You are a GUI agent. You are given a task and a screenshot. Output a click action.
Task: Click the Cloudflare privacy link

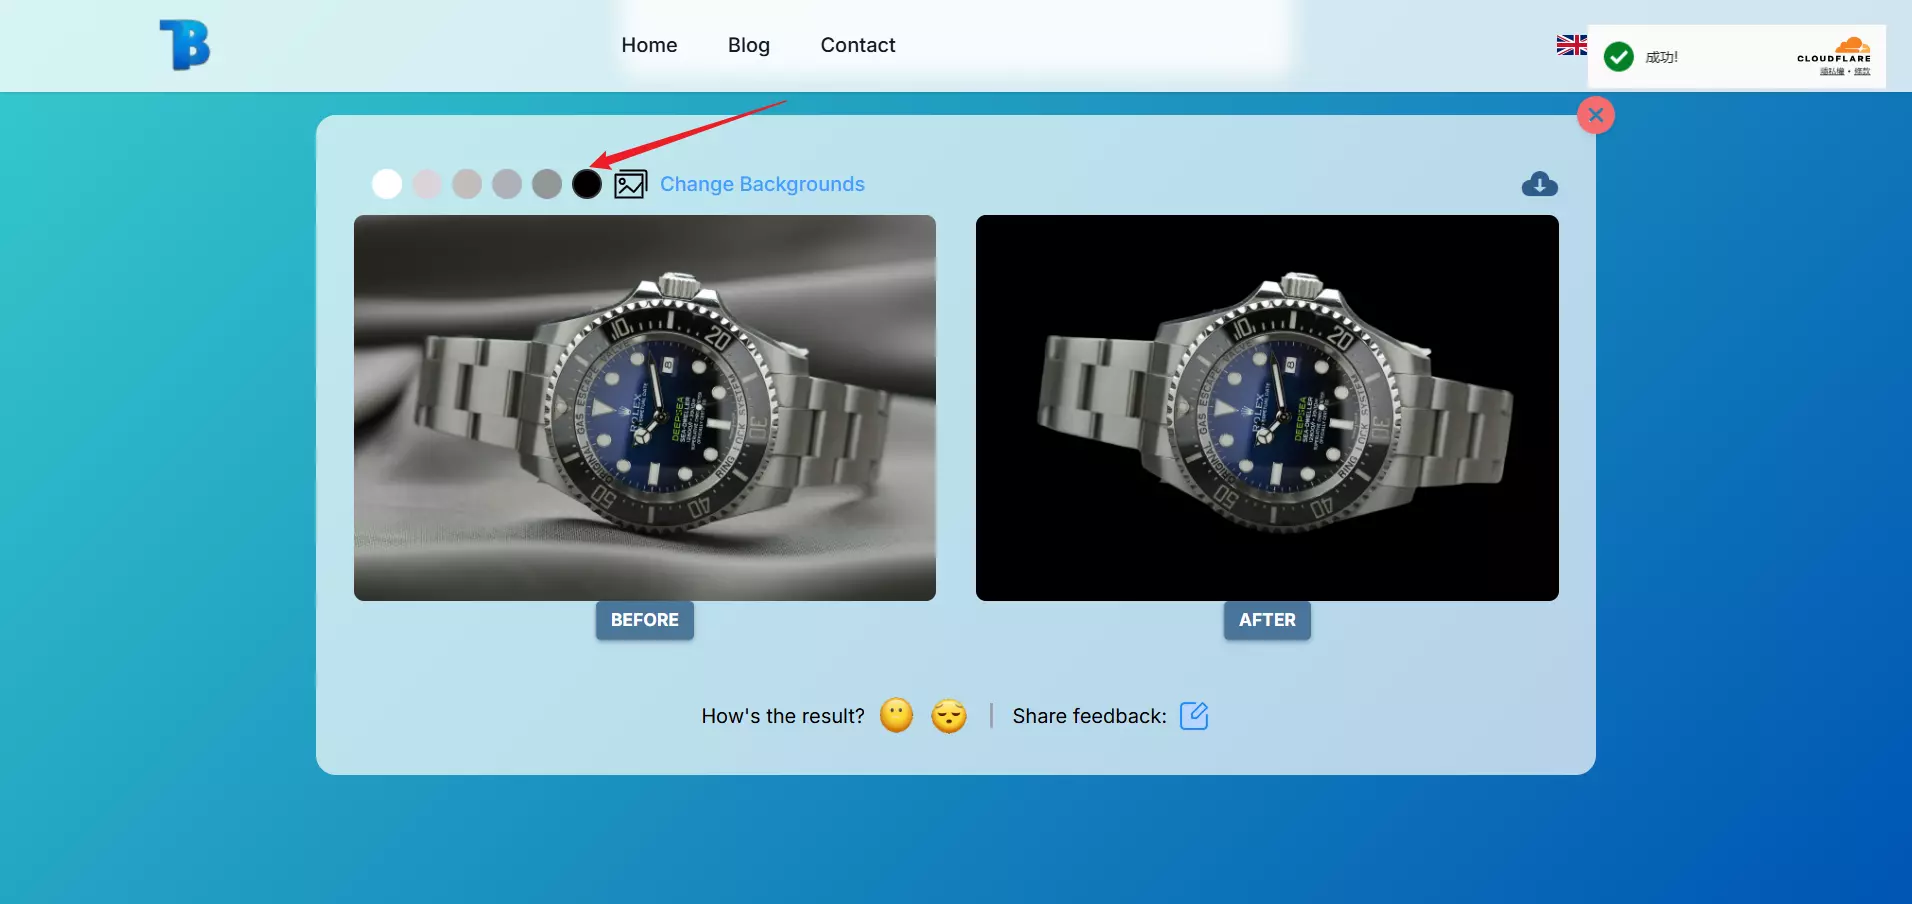(x=1832, y=72)
